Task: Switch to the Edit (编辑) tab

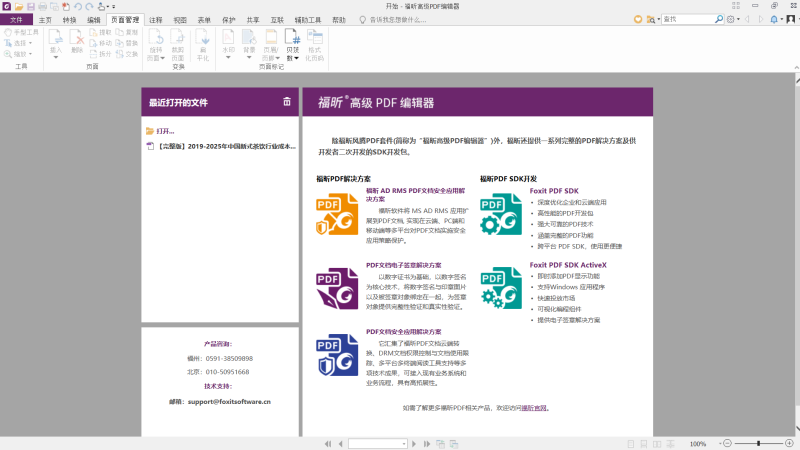Action: click(x=94, y=20)
